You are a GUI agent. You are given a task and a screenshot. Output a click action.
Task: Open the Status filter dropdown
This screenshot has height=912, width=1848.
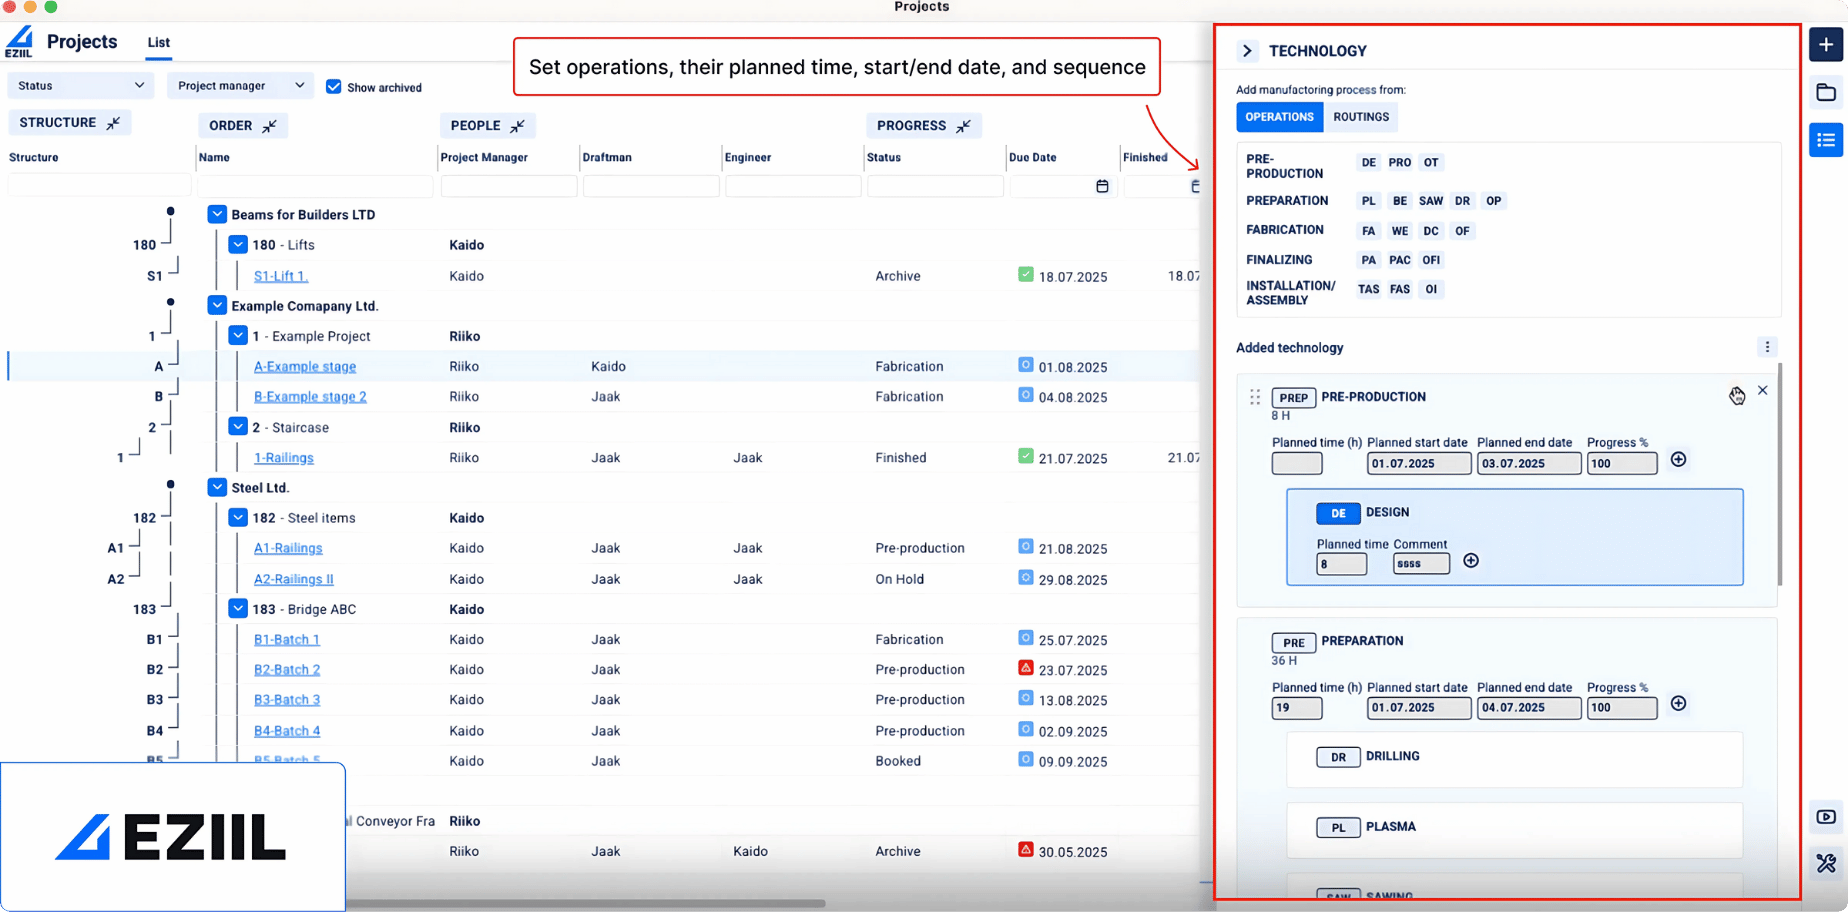point(81,86)
